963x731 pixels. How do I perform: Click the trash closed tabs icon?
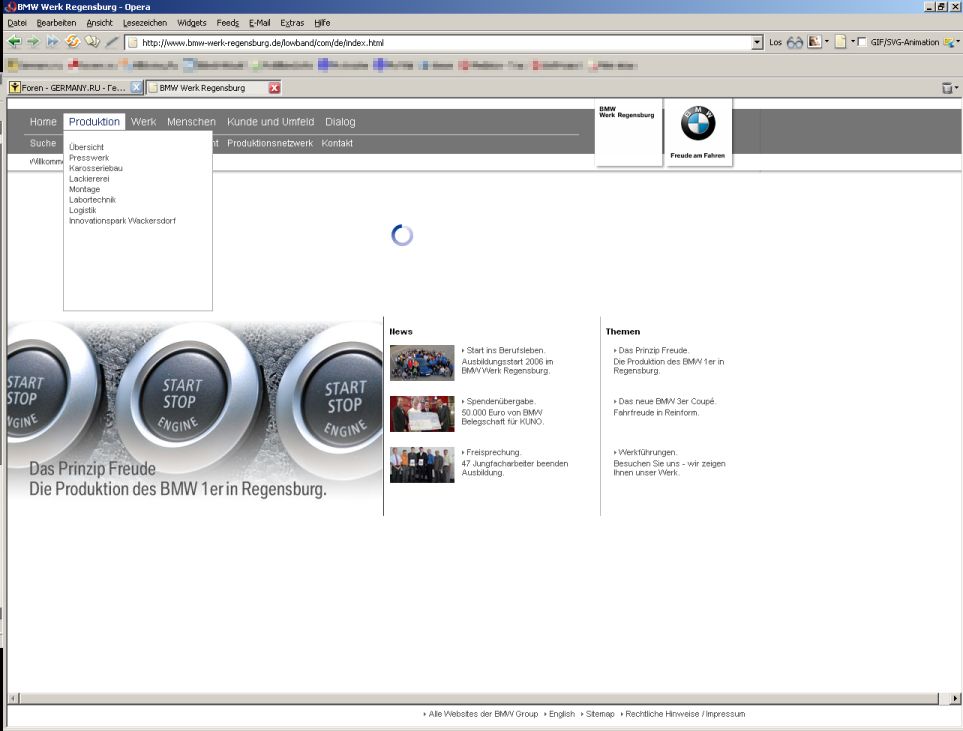click(x=947, y=88)
